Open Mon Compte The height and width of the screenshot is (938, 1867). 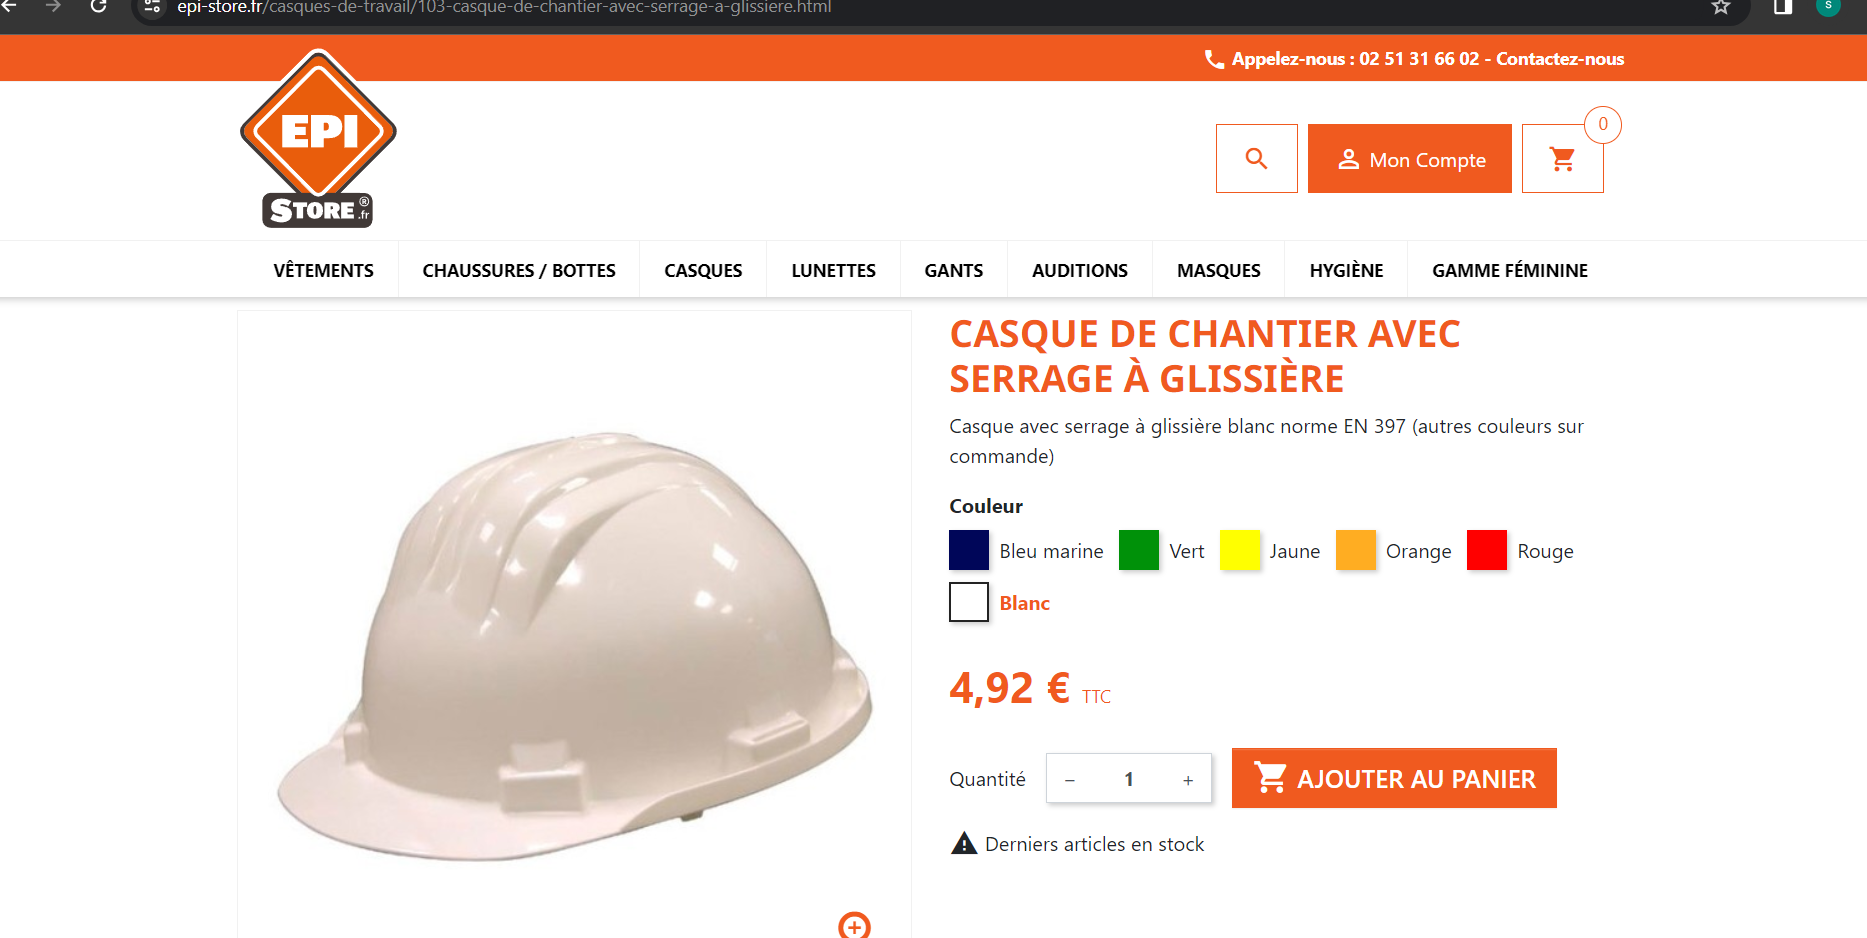pos(1410,158)
